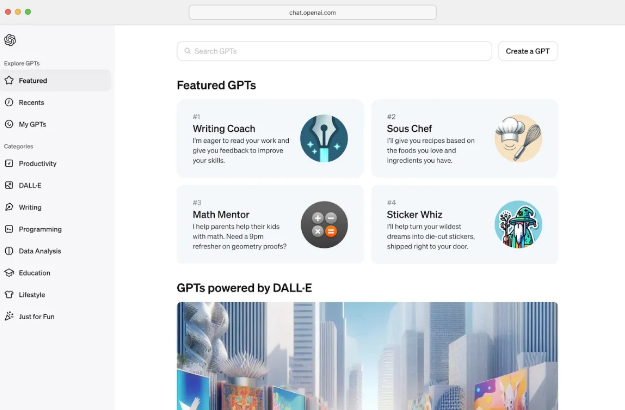Click the 'Categories' sidebar label
Viewport: 625px width, 410px height.
point(18,147)
